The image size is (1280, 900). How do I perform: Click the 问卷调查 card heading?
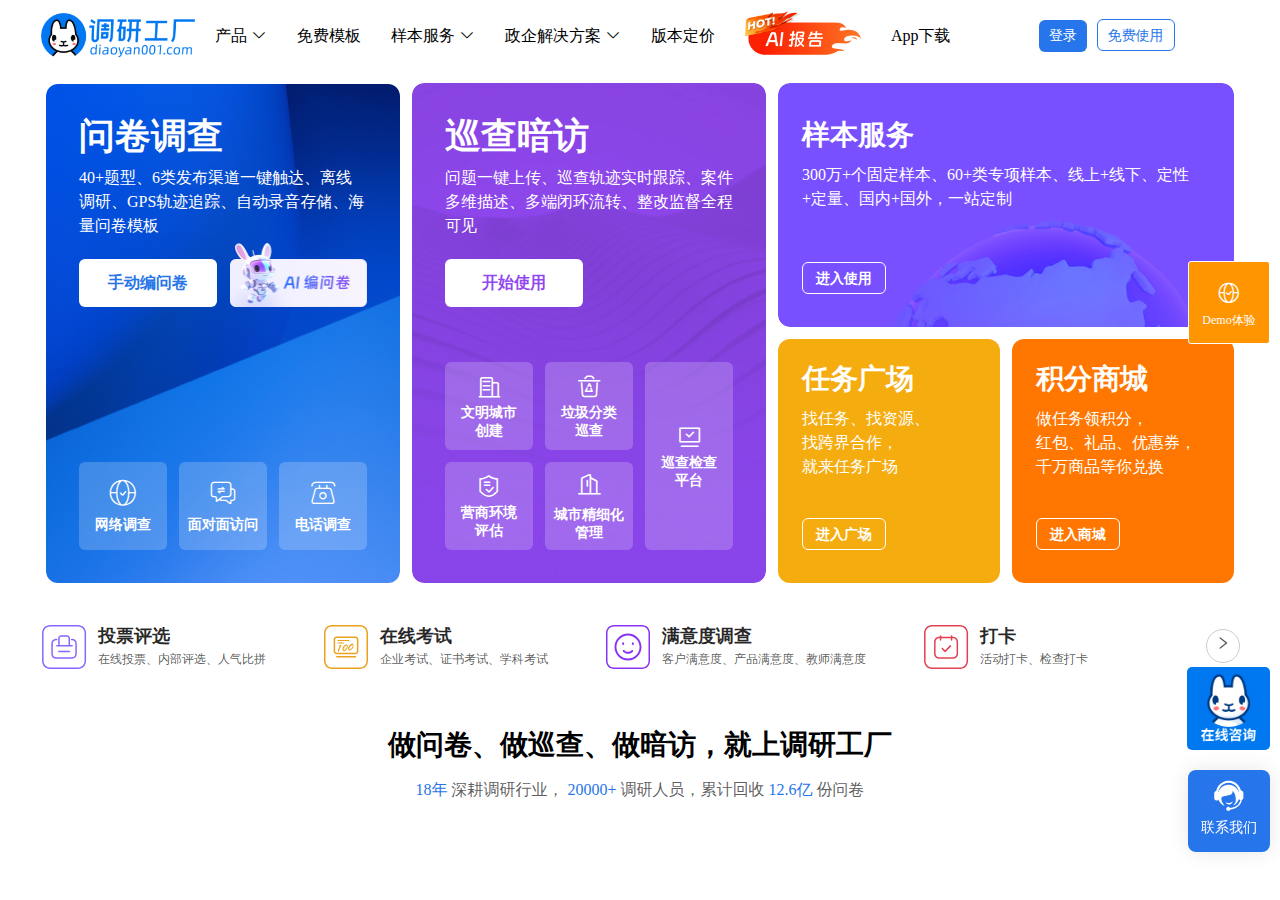pos(151,136)
